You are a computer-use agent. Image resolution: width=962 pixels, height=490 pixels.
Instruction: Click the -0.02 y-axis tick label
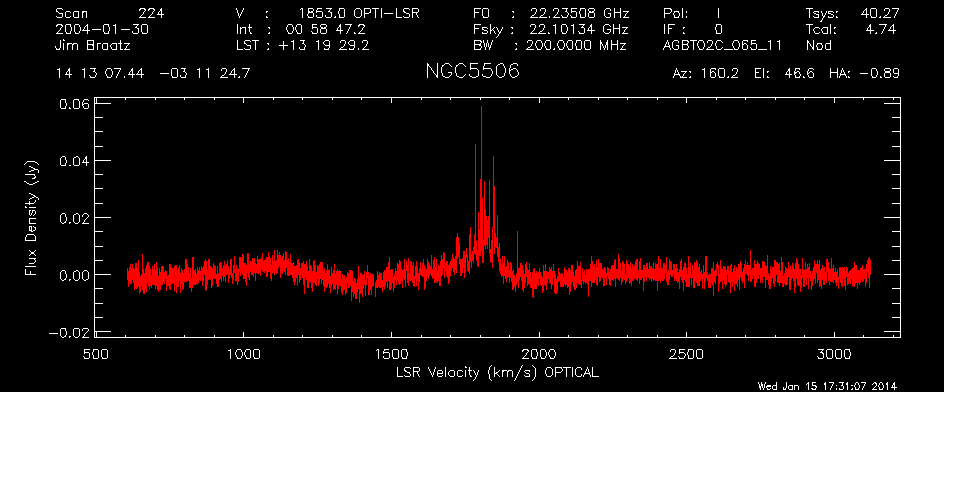(69, 332)
